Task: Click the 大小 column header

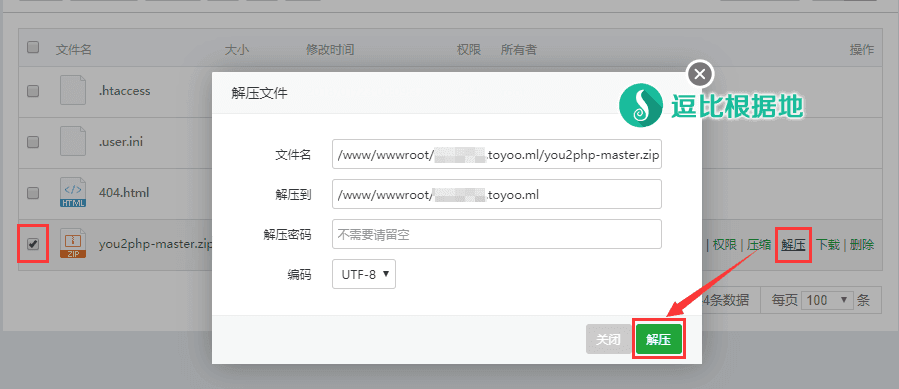Action: [237, 50]
